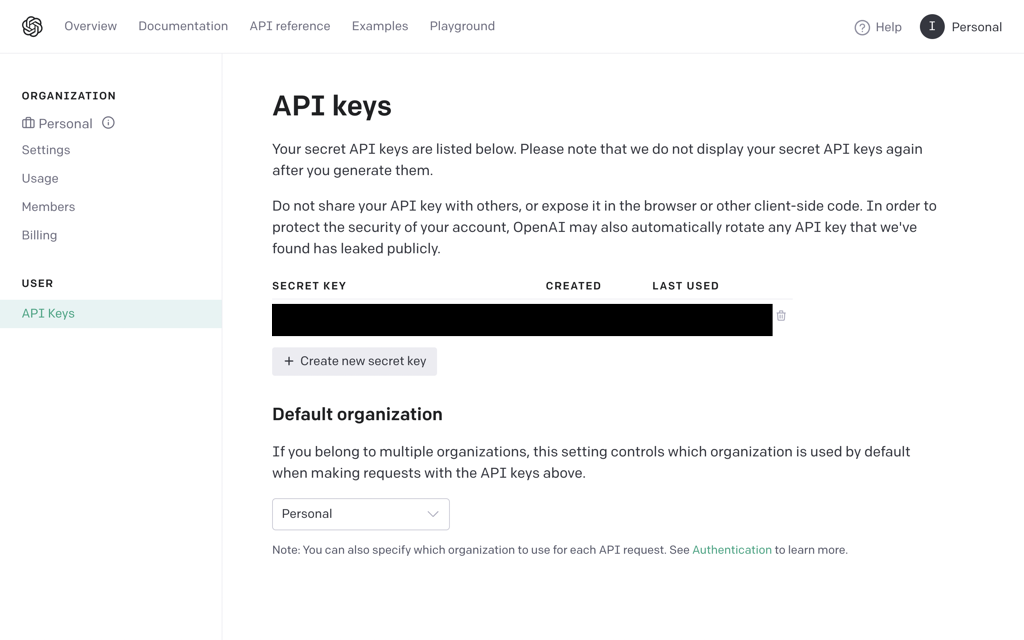Click the chevron arrow in organization selector
The image size is (1024, 640).
[432, 514]
